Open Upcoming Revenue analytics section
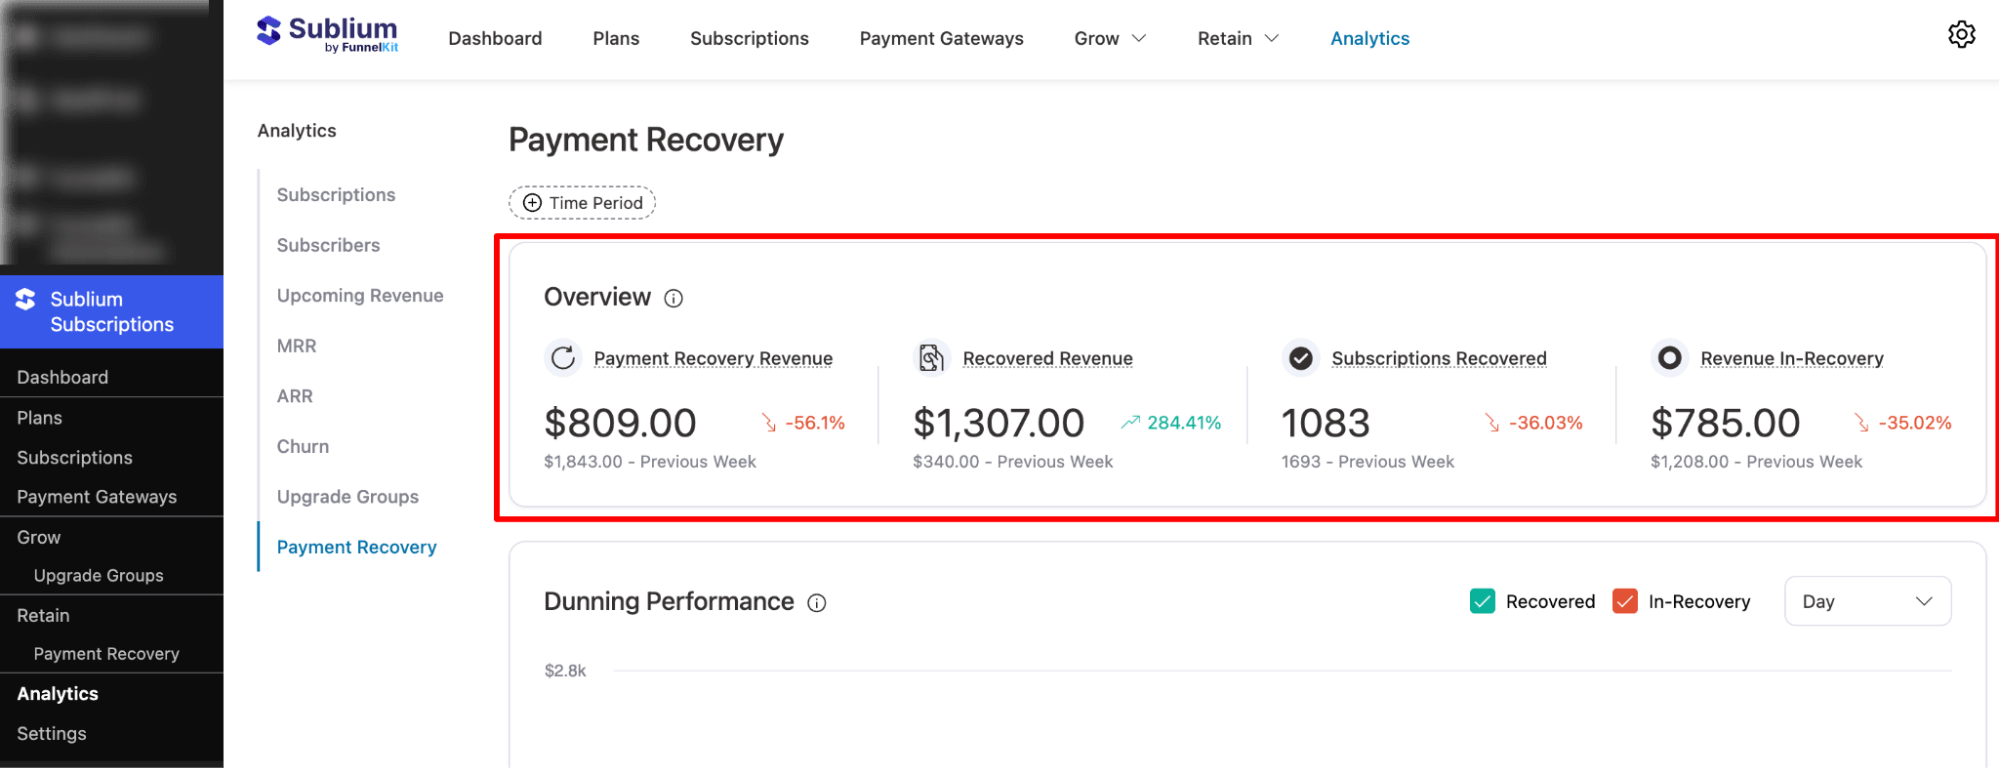Image resolution: width=1999 pixels, height=769 pixels. pos(360,295)
